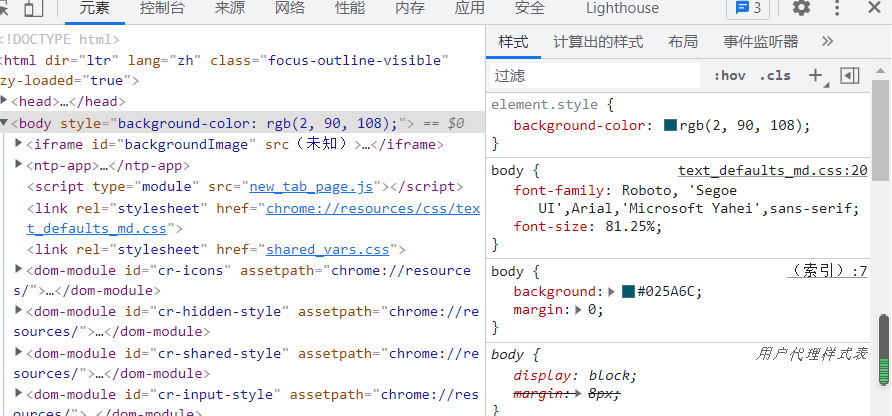Open the text_defaults_md.css href link
Screen dimensions: 892x416
coord(253,219)
